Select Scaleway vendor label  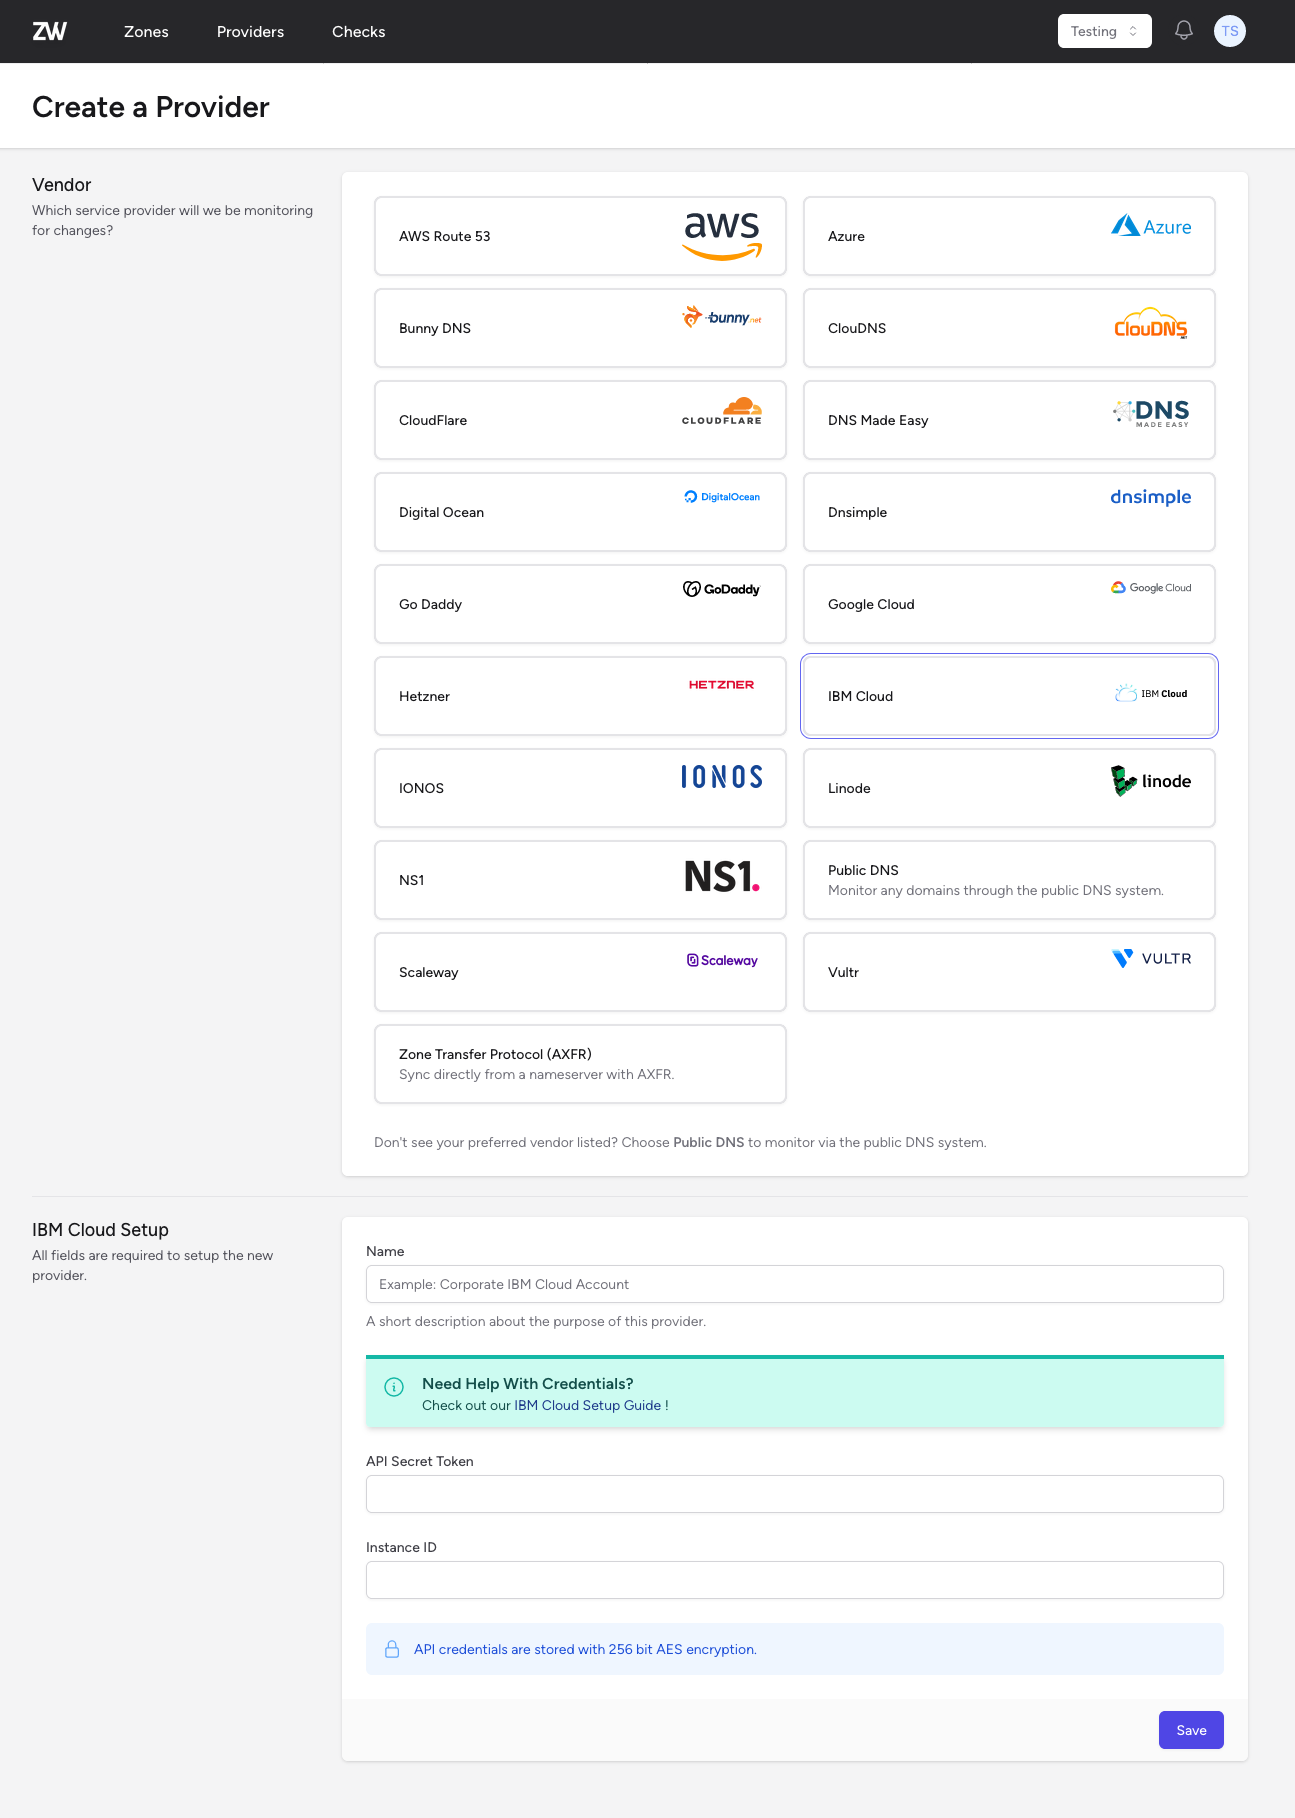click(428, 972)
